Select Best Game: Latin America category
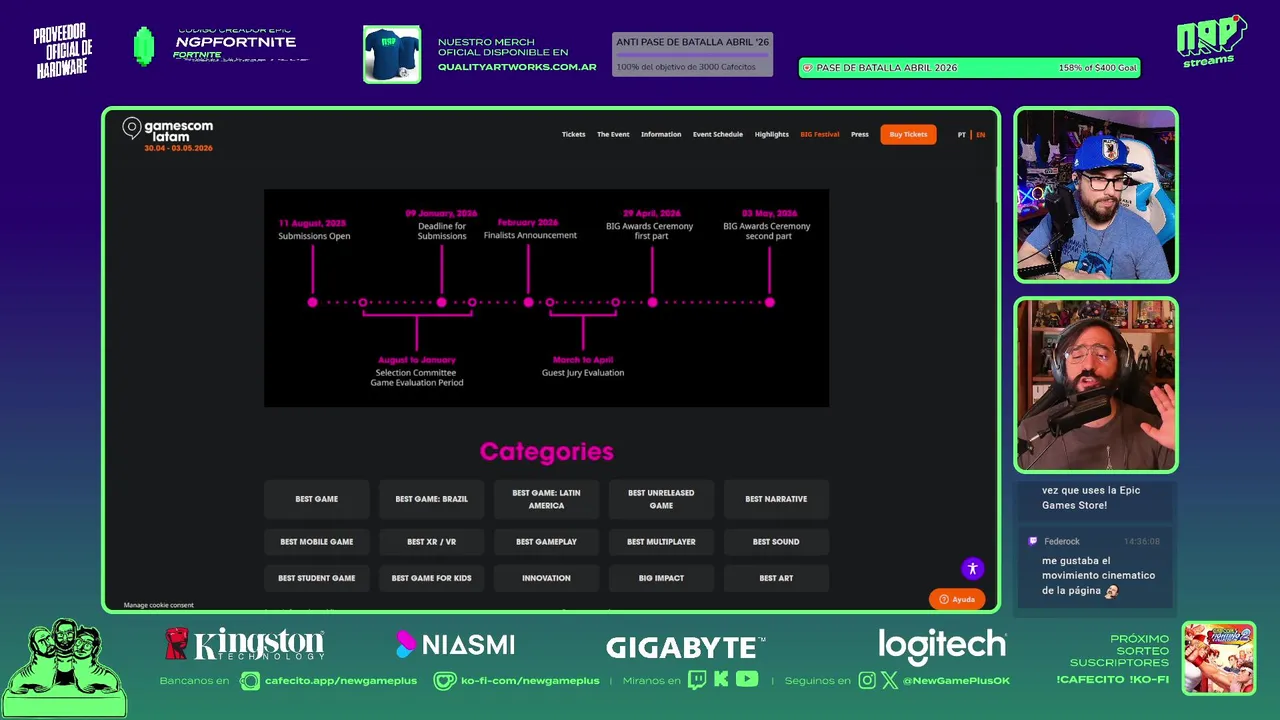1280x720 pixels. 546,499
